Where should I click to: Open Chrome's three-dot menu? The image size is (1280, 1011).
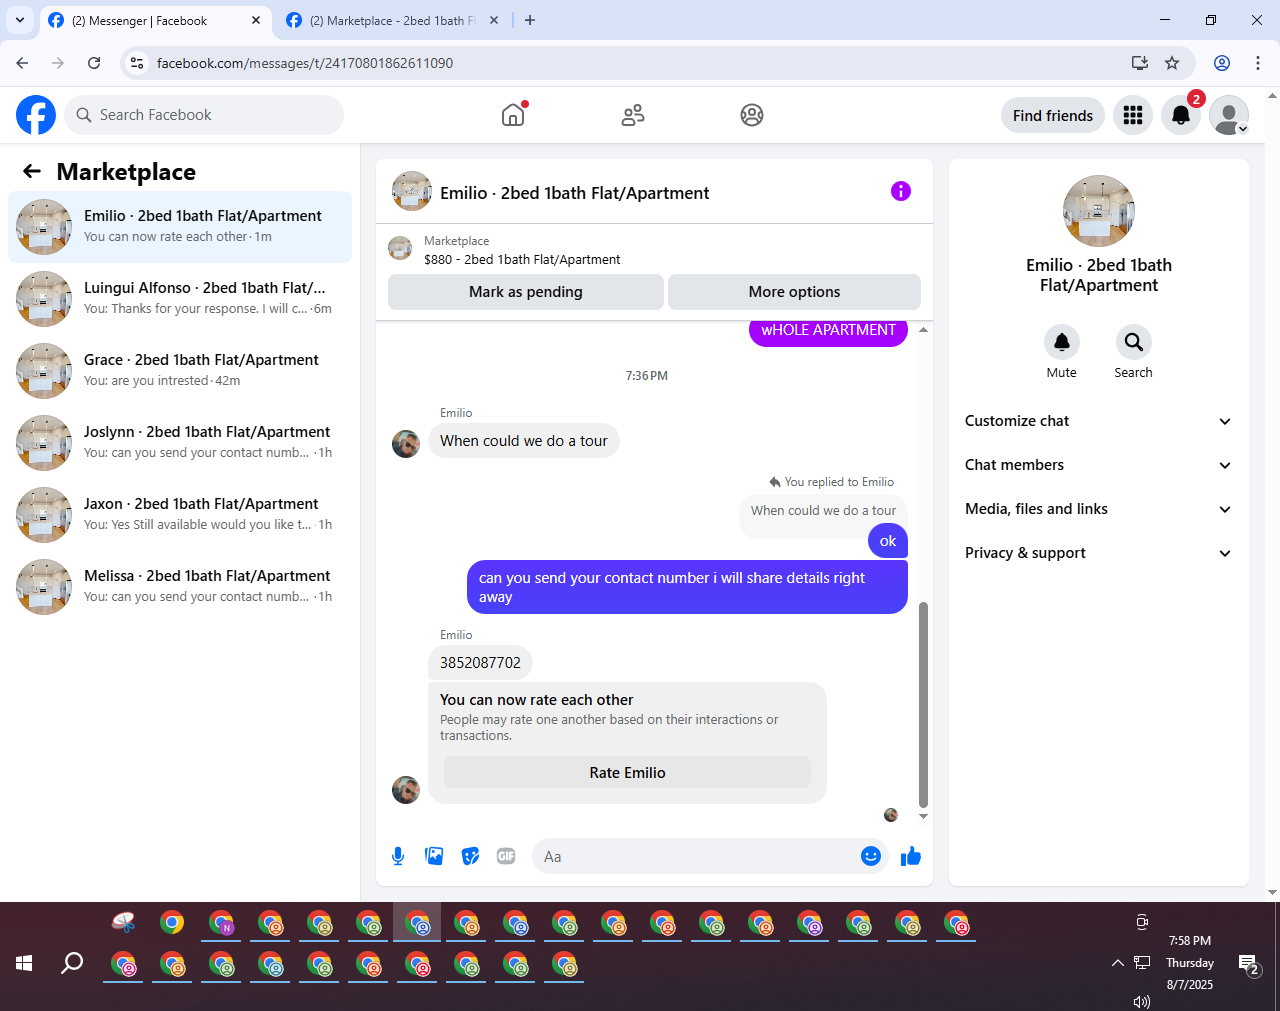point(1258,63)
